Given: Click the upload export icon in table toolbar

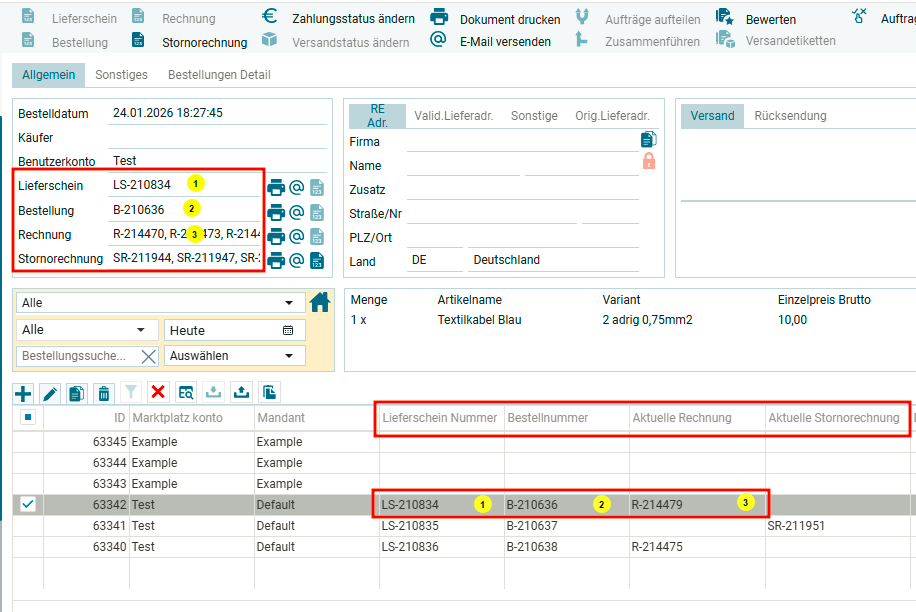Looking at the screenshot, I should coord(241,392).
